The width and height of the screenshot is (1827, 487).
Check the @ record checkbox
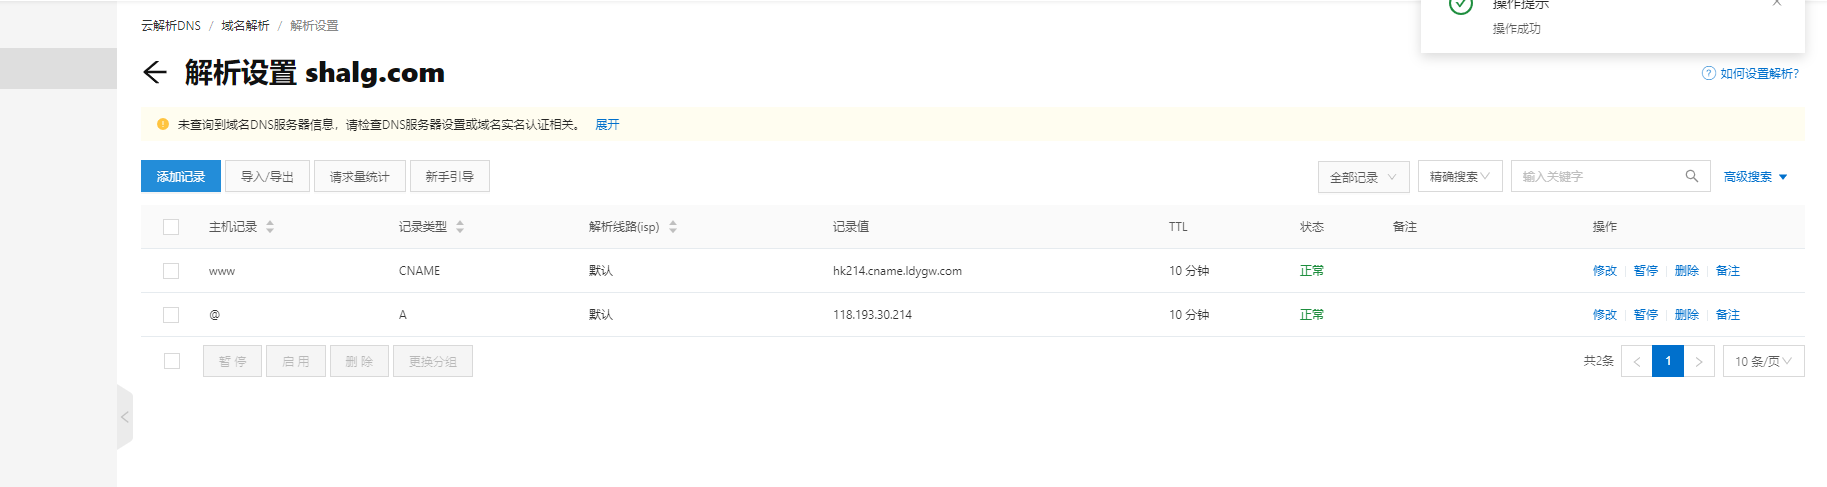[171, 315]
